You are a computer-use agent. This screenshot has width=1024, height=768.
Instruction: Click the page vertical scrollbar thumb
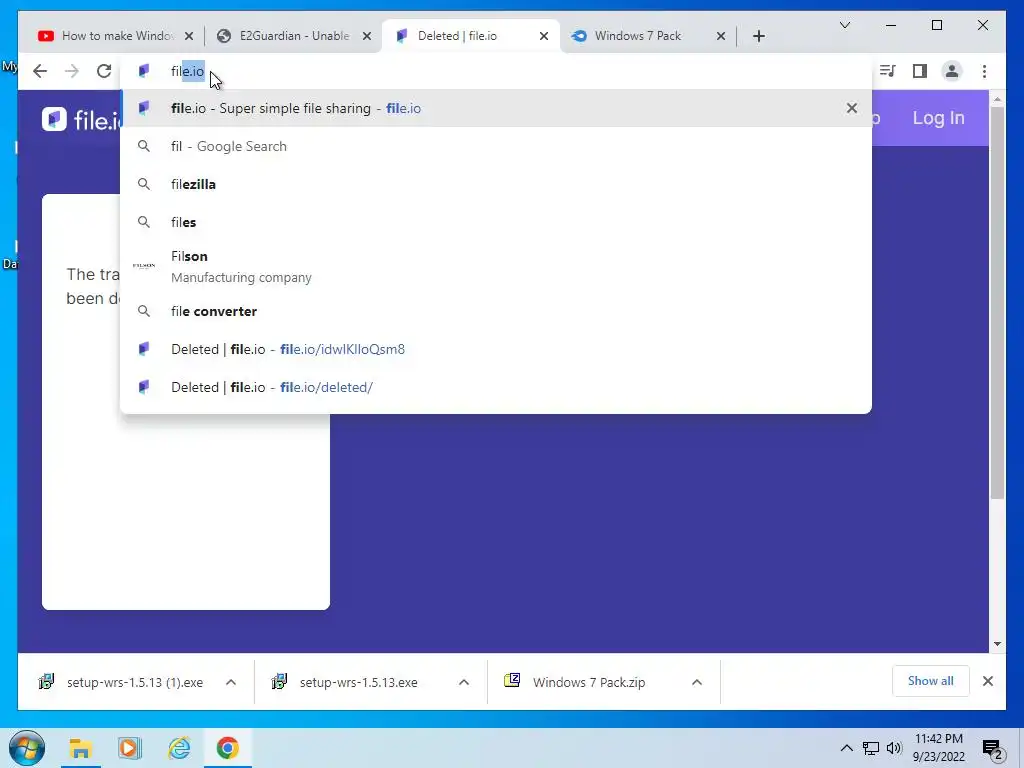[x=997, y=303]
